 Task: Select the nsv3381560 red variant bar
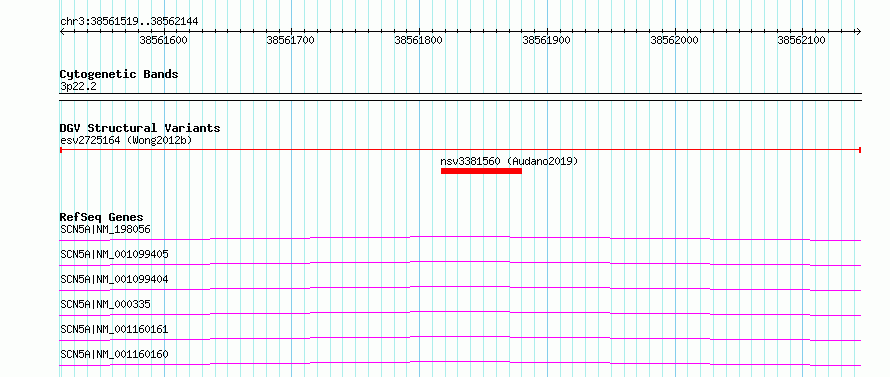(x=481, y=171)
